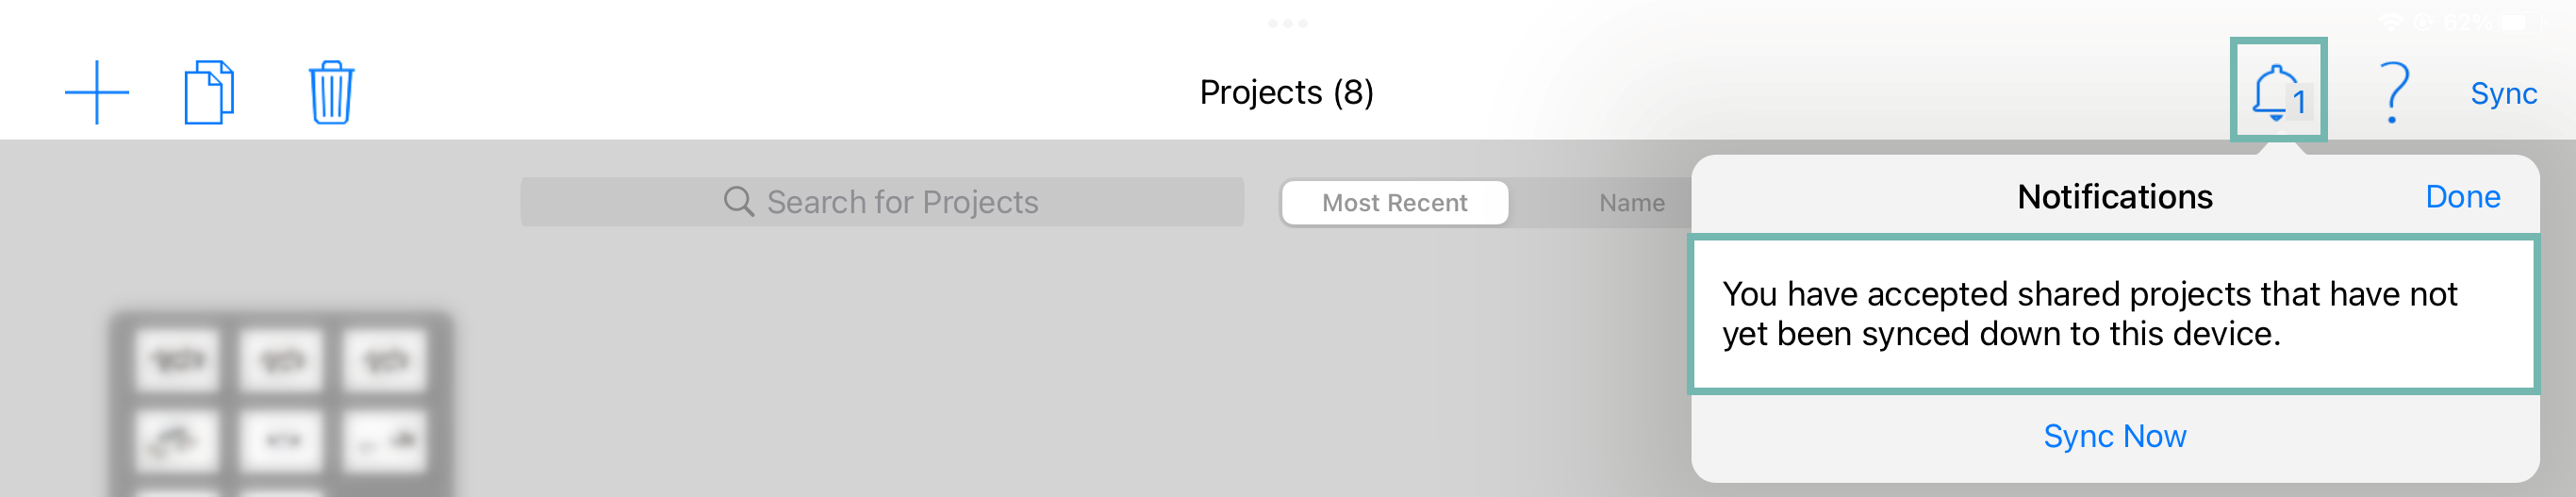Select the trash can delete icon
This screenshot has width=2576, height=497.
(x=331, y=92)
